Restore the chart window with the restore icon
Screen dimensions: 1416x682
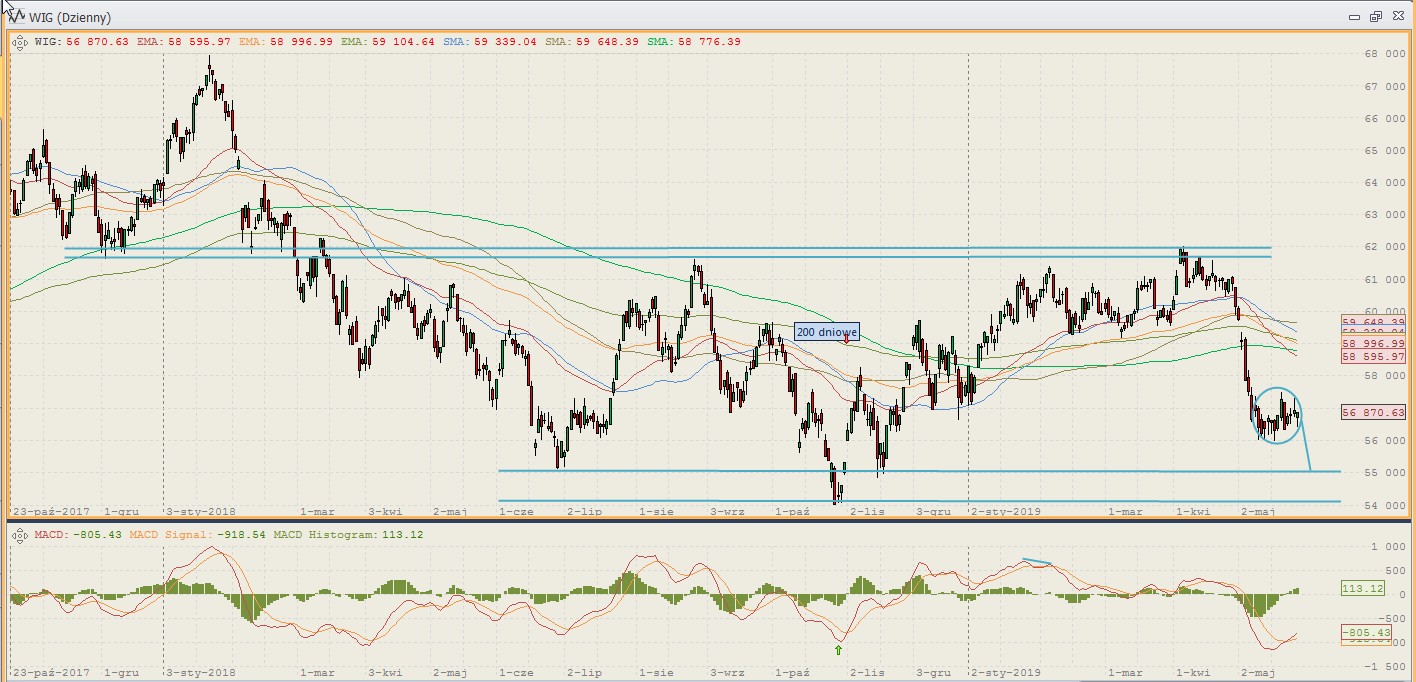tap(1375, 17)
